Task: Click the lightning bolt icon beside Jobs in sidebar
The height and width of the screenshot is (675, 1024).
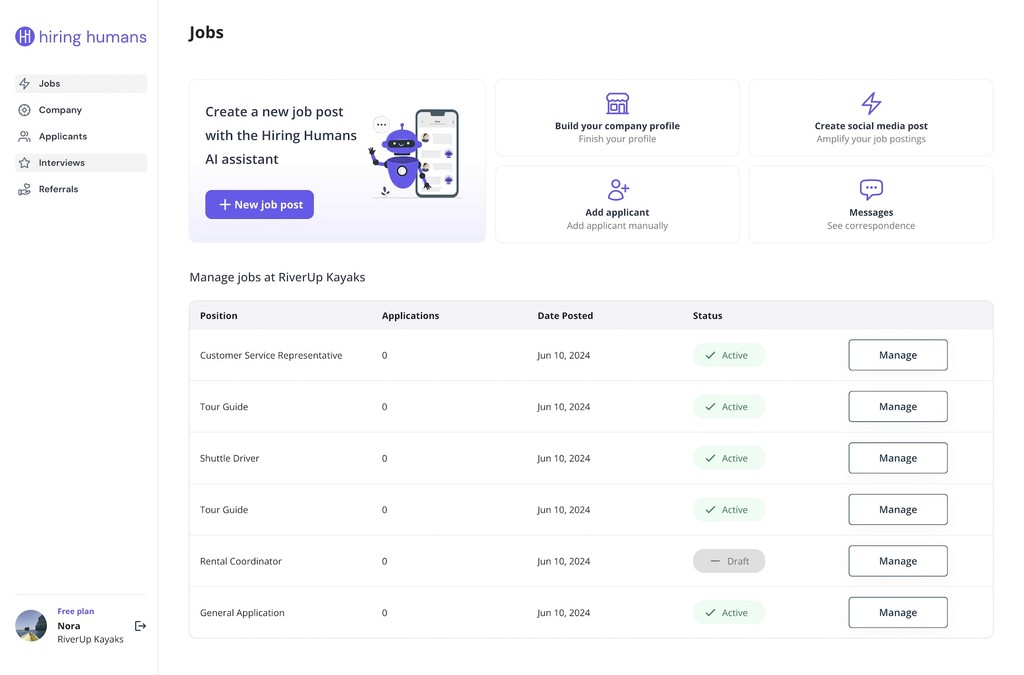Action: pyautogui.click(x=25, y=84)
